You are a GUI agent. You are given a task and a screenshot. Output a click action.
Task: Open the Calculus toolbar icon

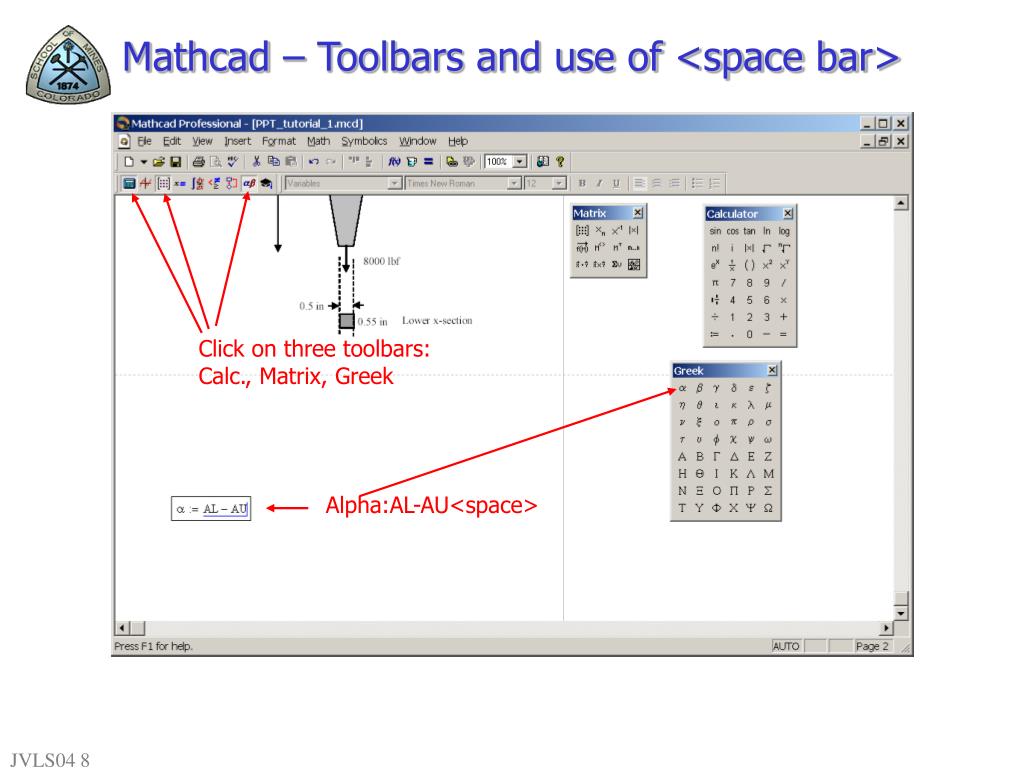[197, 184]
